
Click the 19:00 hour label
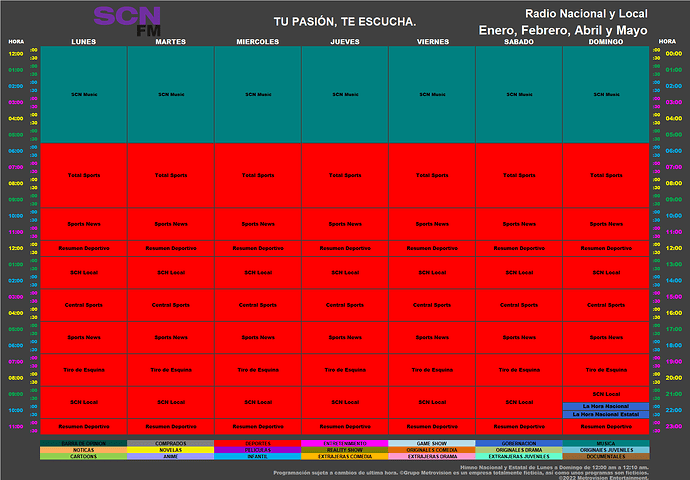pyautogui.click(x=674, y=361)
